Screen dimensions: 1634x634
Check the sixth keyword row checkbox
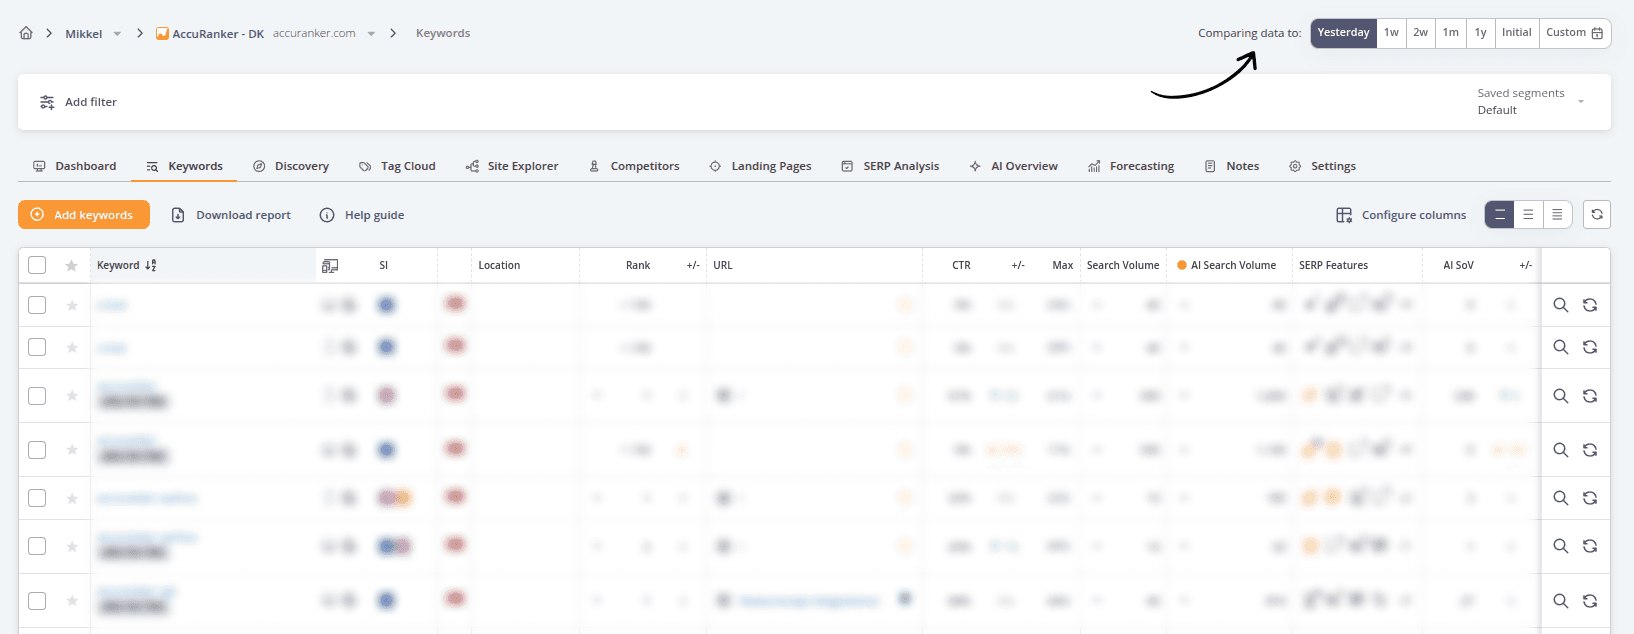pyautogui.click(x=37, y=546)
